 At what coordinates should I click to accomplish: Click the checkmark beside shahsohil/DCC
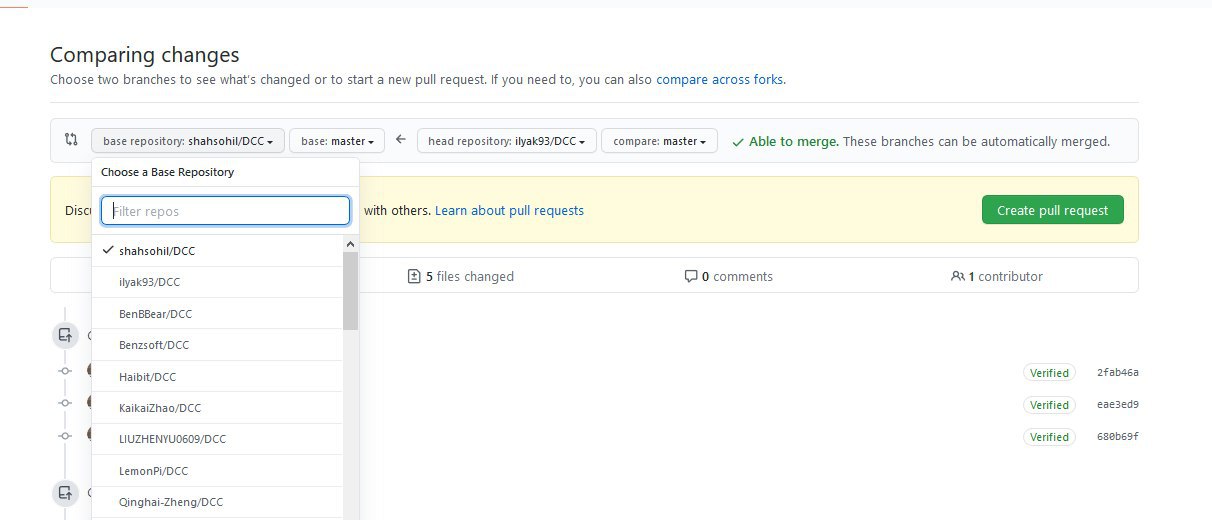pos(107,250)
